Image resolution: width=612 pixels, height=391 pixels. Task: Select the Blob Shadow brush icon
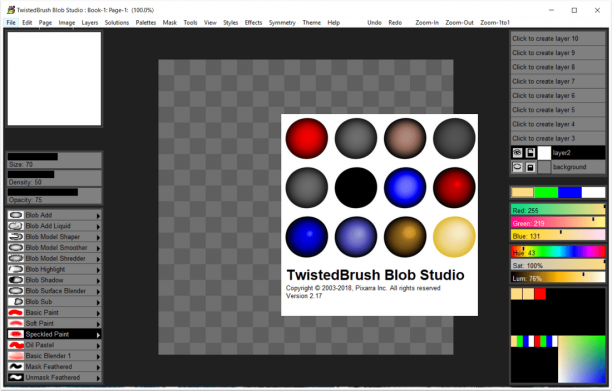[x=16, y=280]
